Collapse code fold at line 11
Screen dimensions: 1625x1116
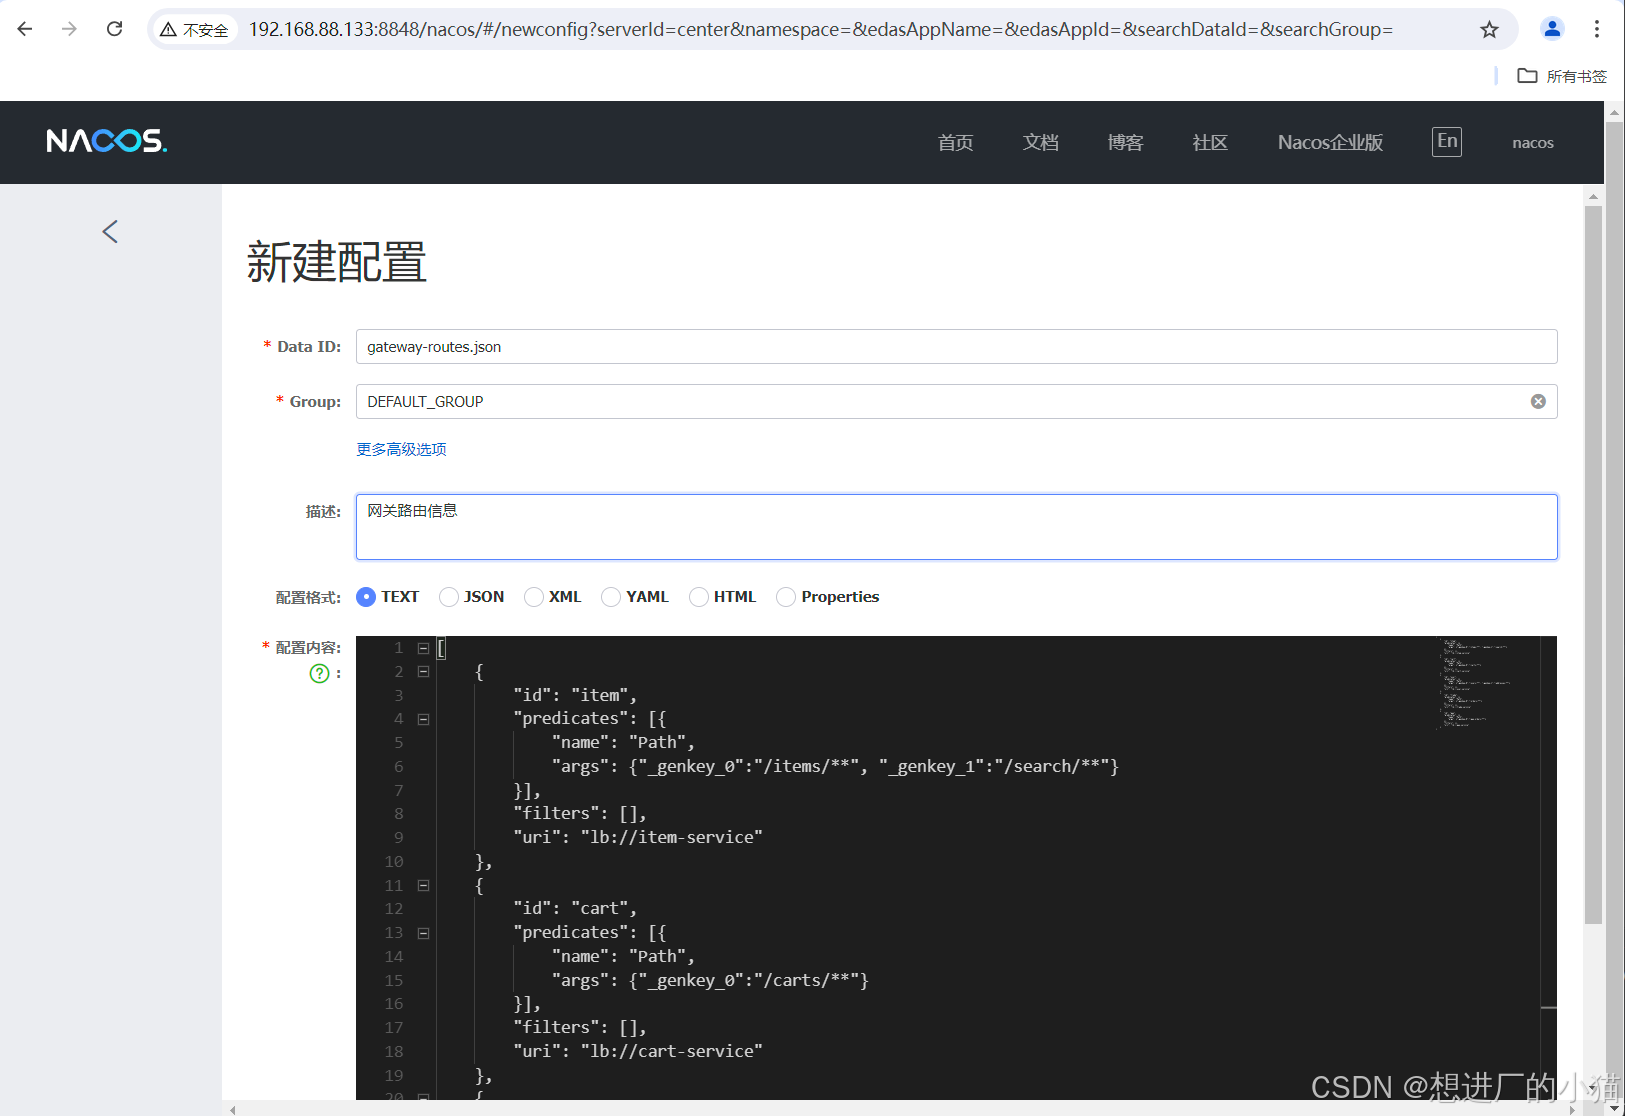[x=423, y=885]
